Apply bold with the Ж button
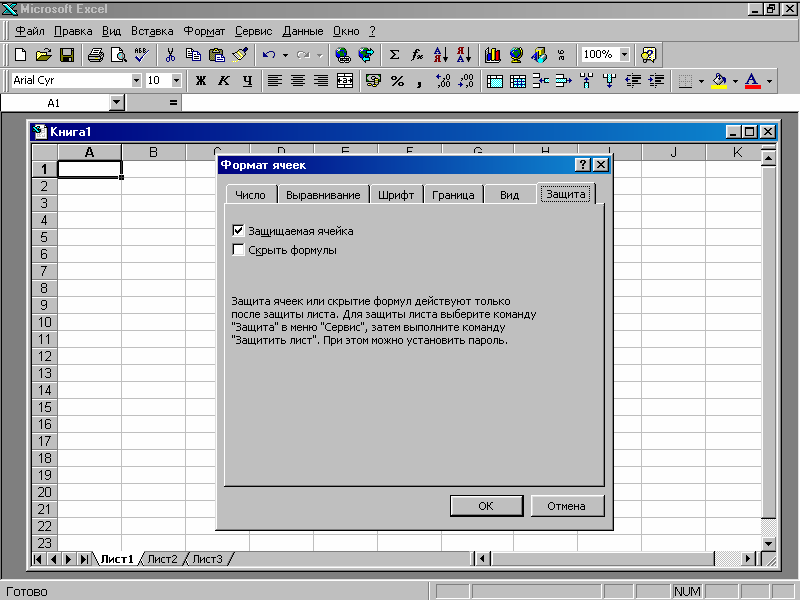The height and width of the screenshot is (600, 800). (x=201, y=81)
